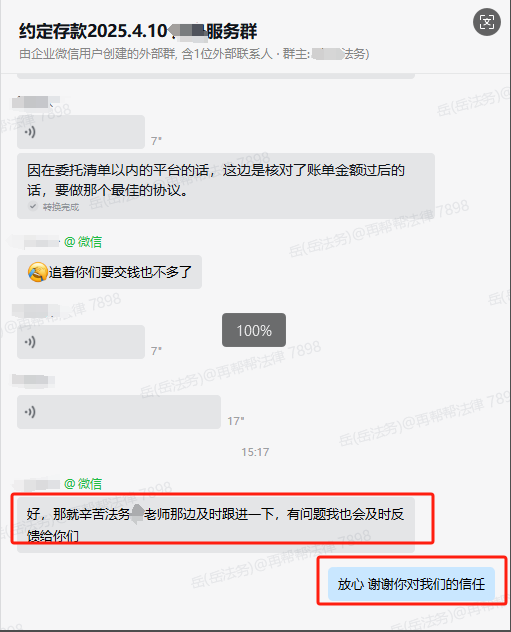Screen dimensions: 511x632
Task: Click the checkmark icon beside 转换完成
Action: [x=33, y=206]
